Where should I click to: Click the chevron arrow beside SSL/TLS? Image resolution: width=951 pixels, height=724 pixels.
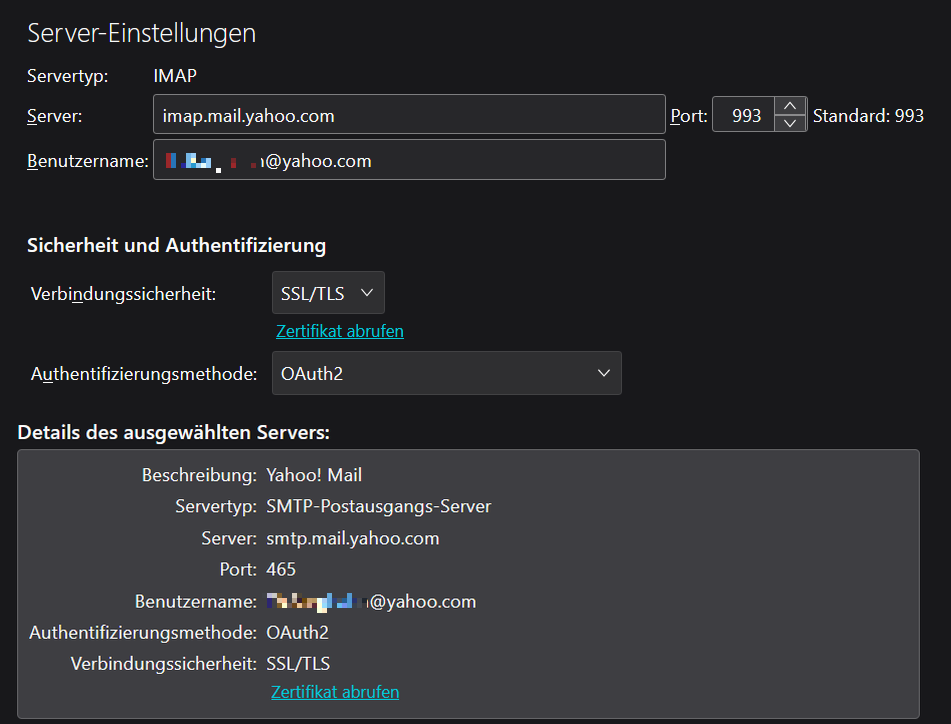366,293
